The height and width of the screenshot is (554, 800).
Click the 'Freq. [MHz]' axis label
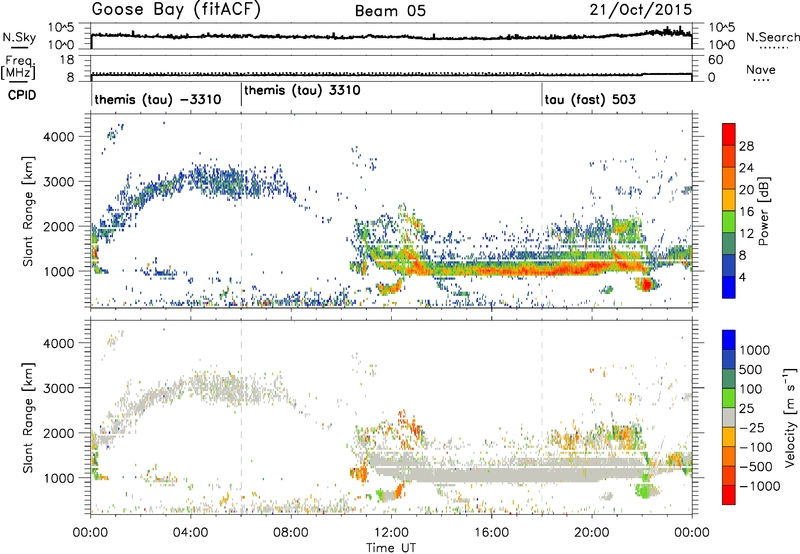[19, 67]
